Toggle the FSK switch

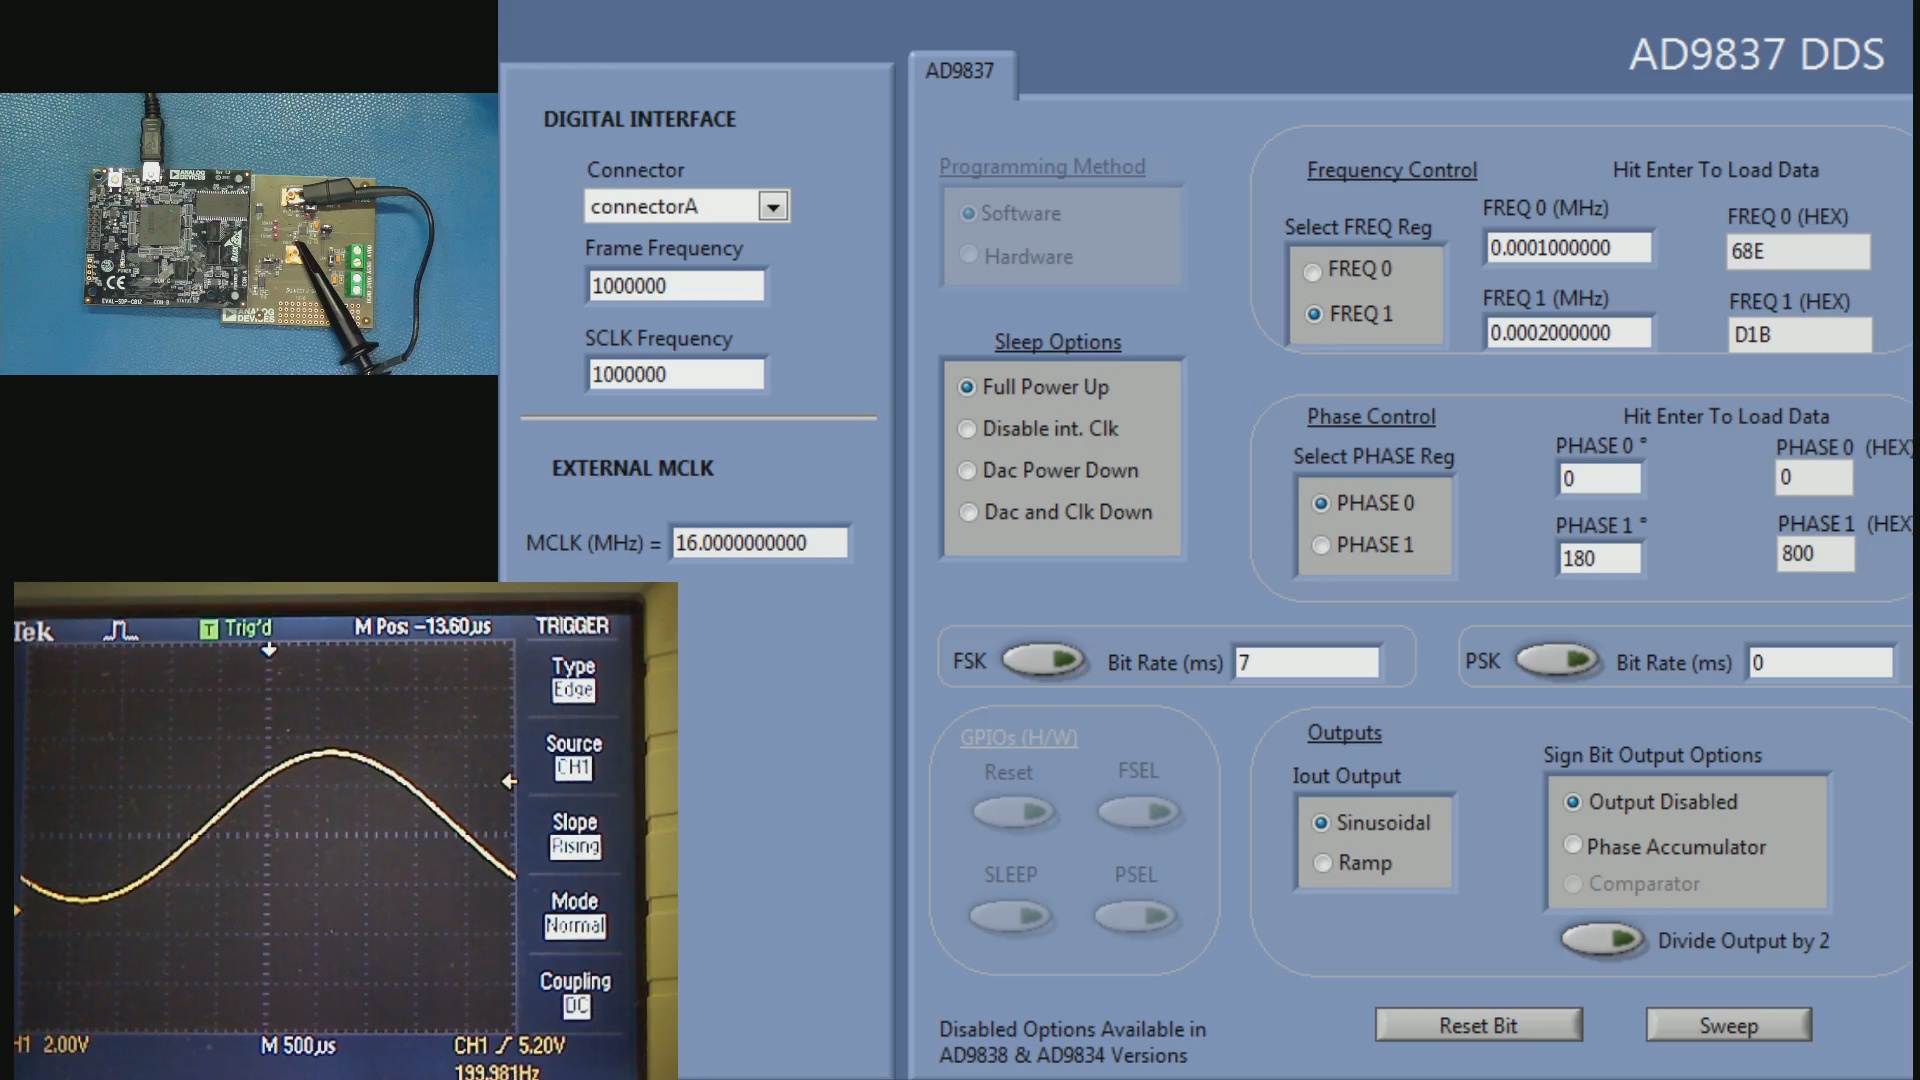(x=1044, y=660)
